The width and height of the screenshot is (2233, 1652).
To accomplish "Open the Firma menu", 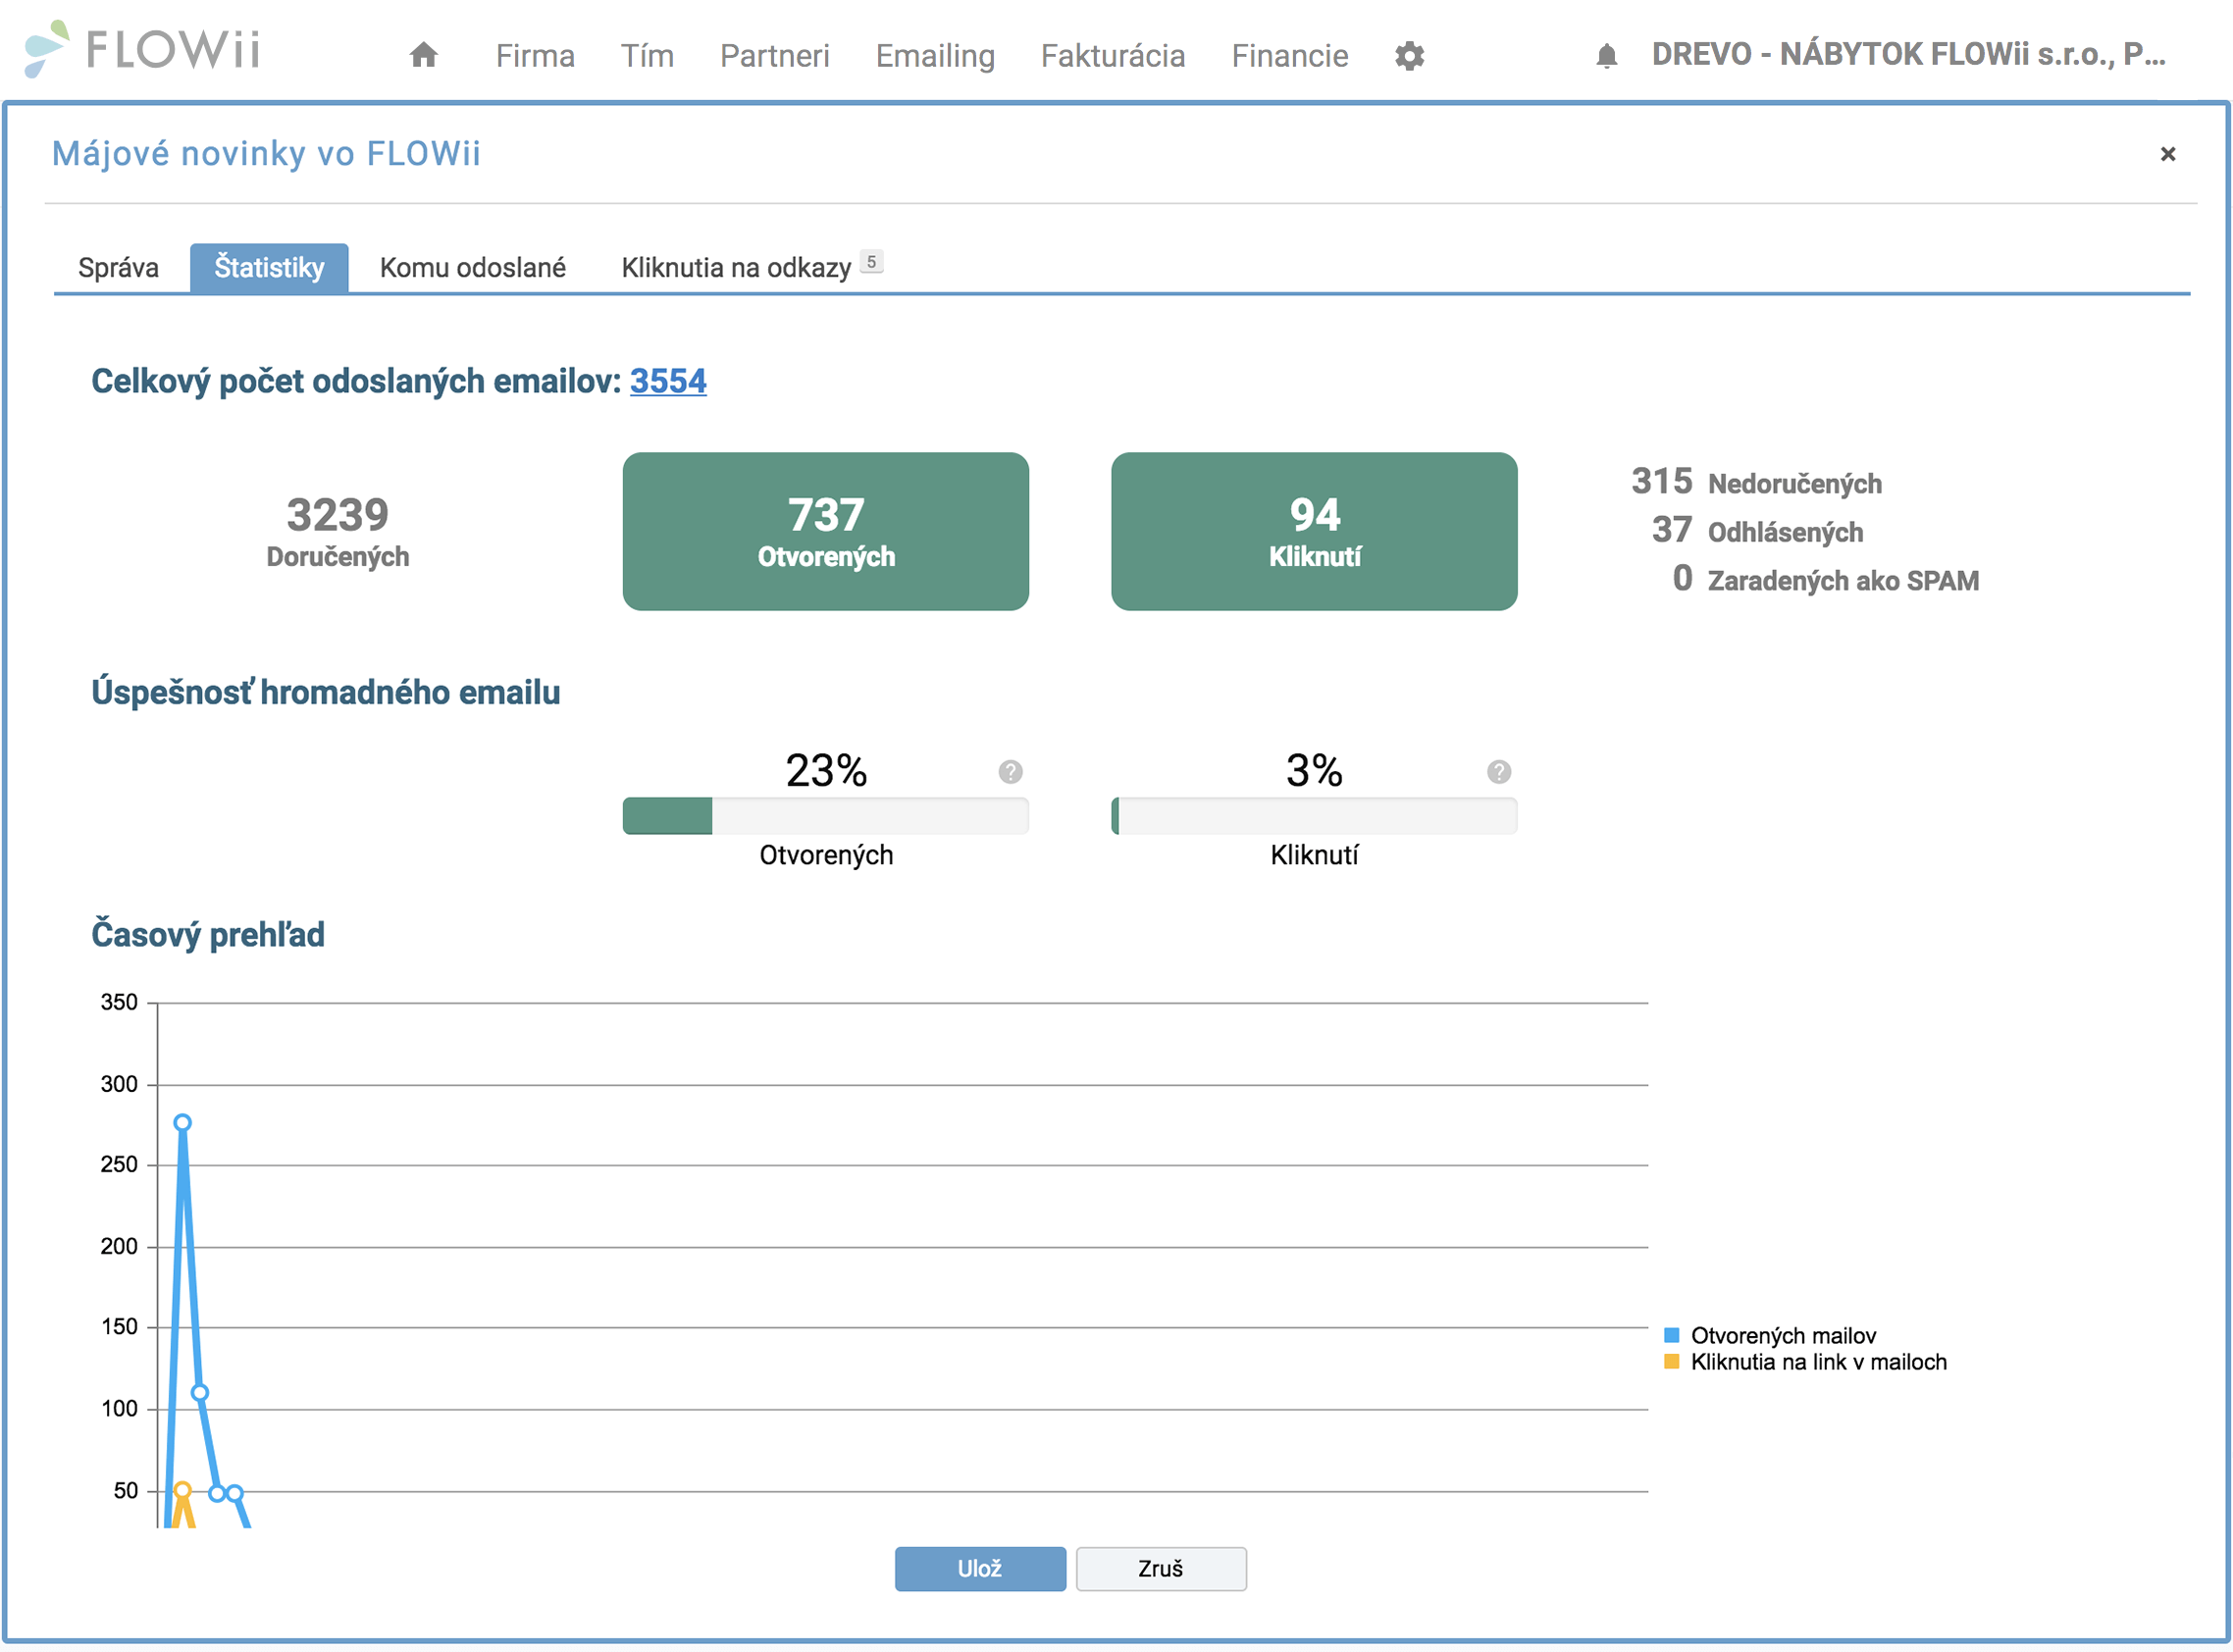I will [x=535, y=56].
